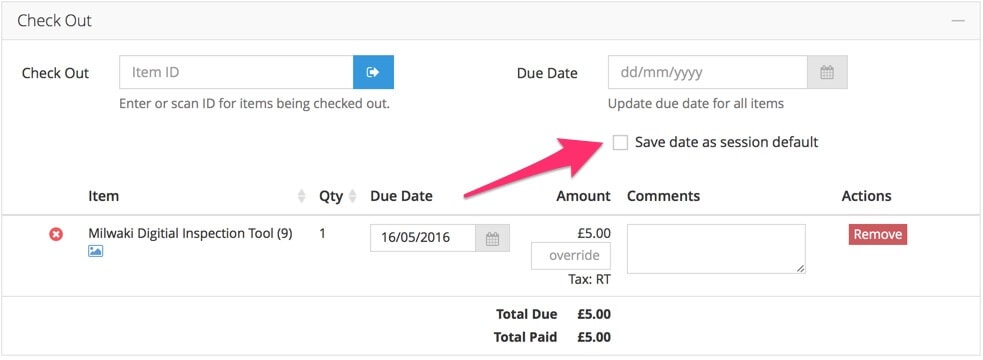983x360 pixels.
Task: Open the calendar picker beside the top Due Date field
Action: tap(827, 72)
